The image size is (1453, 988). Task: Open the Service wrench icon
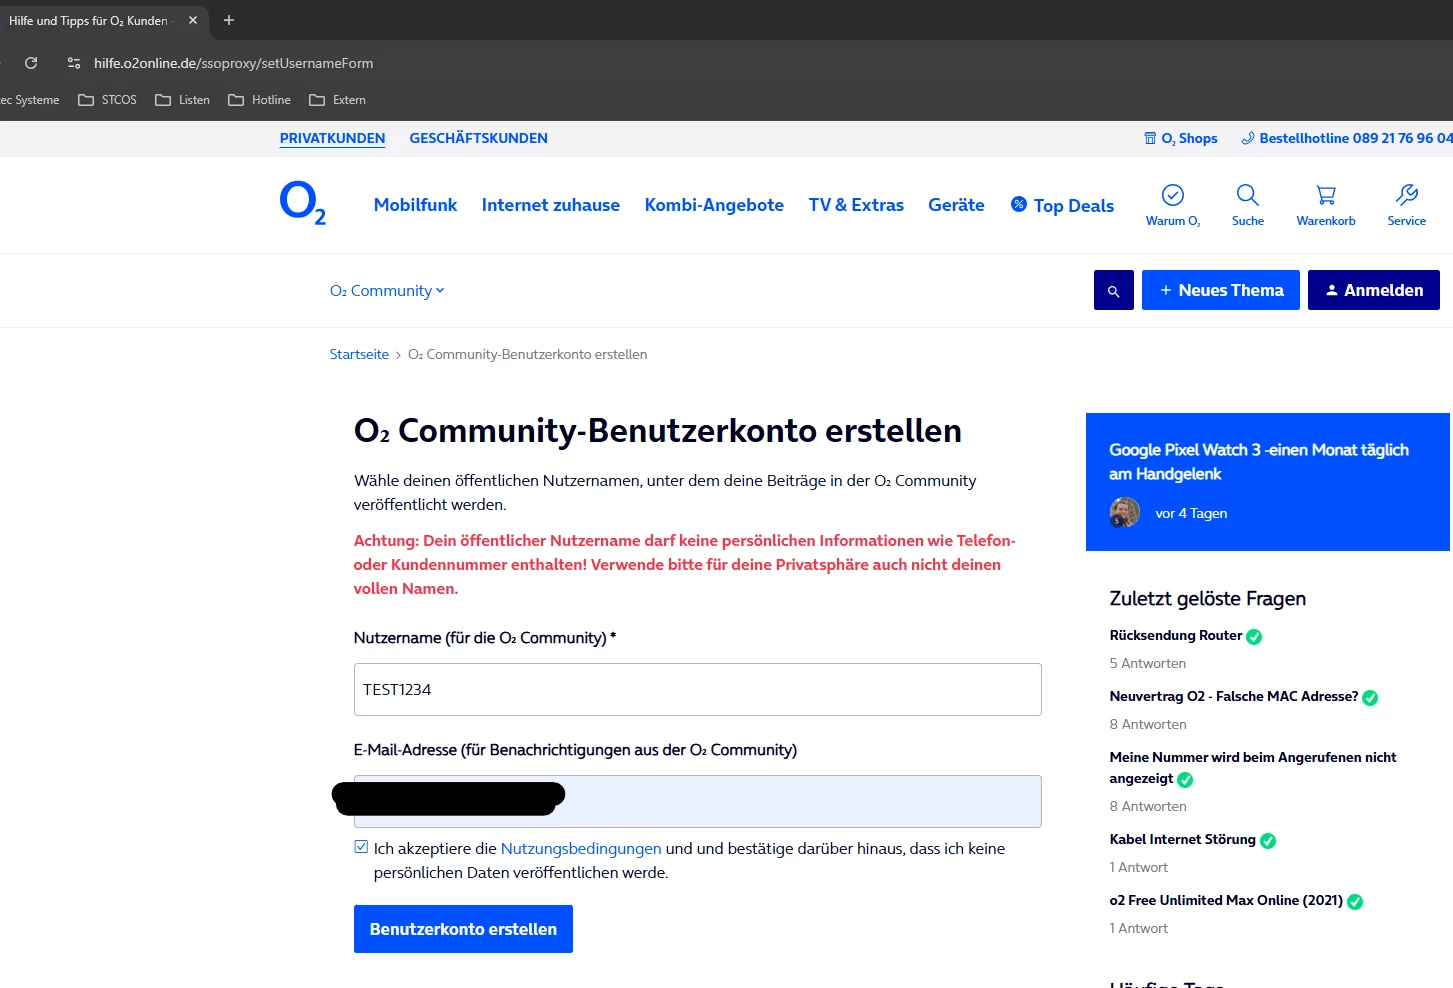pyautogui.click(x=1407, y=195)
